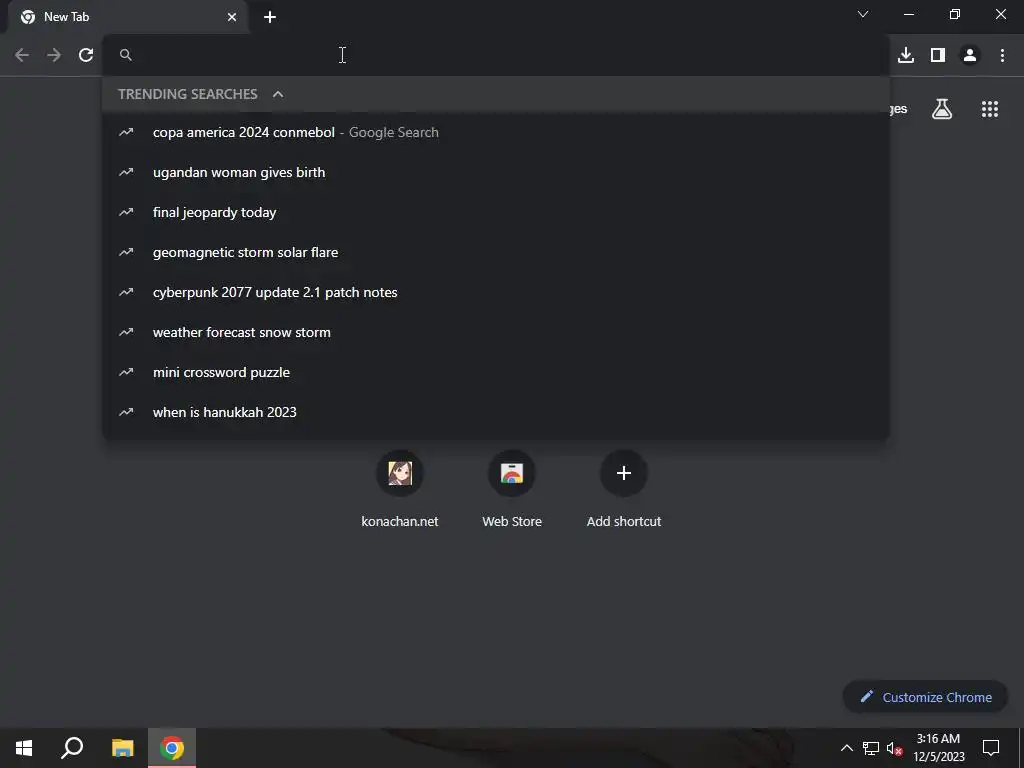Viewport: 1024px width, 768px height.
Task: Toggle the side panel icon
Action: coord(938,55)
